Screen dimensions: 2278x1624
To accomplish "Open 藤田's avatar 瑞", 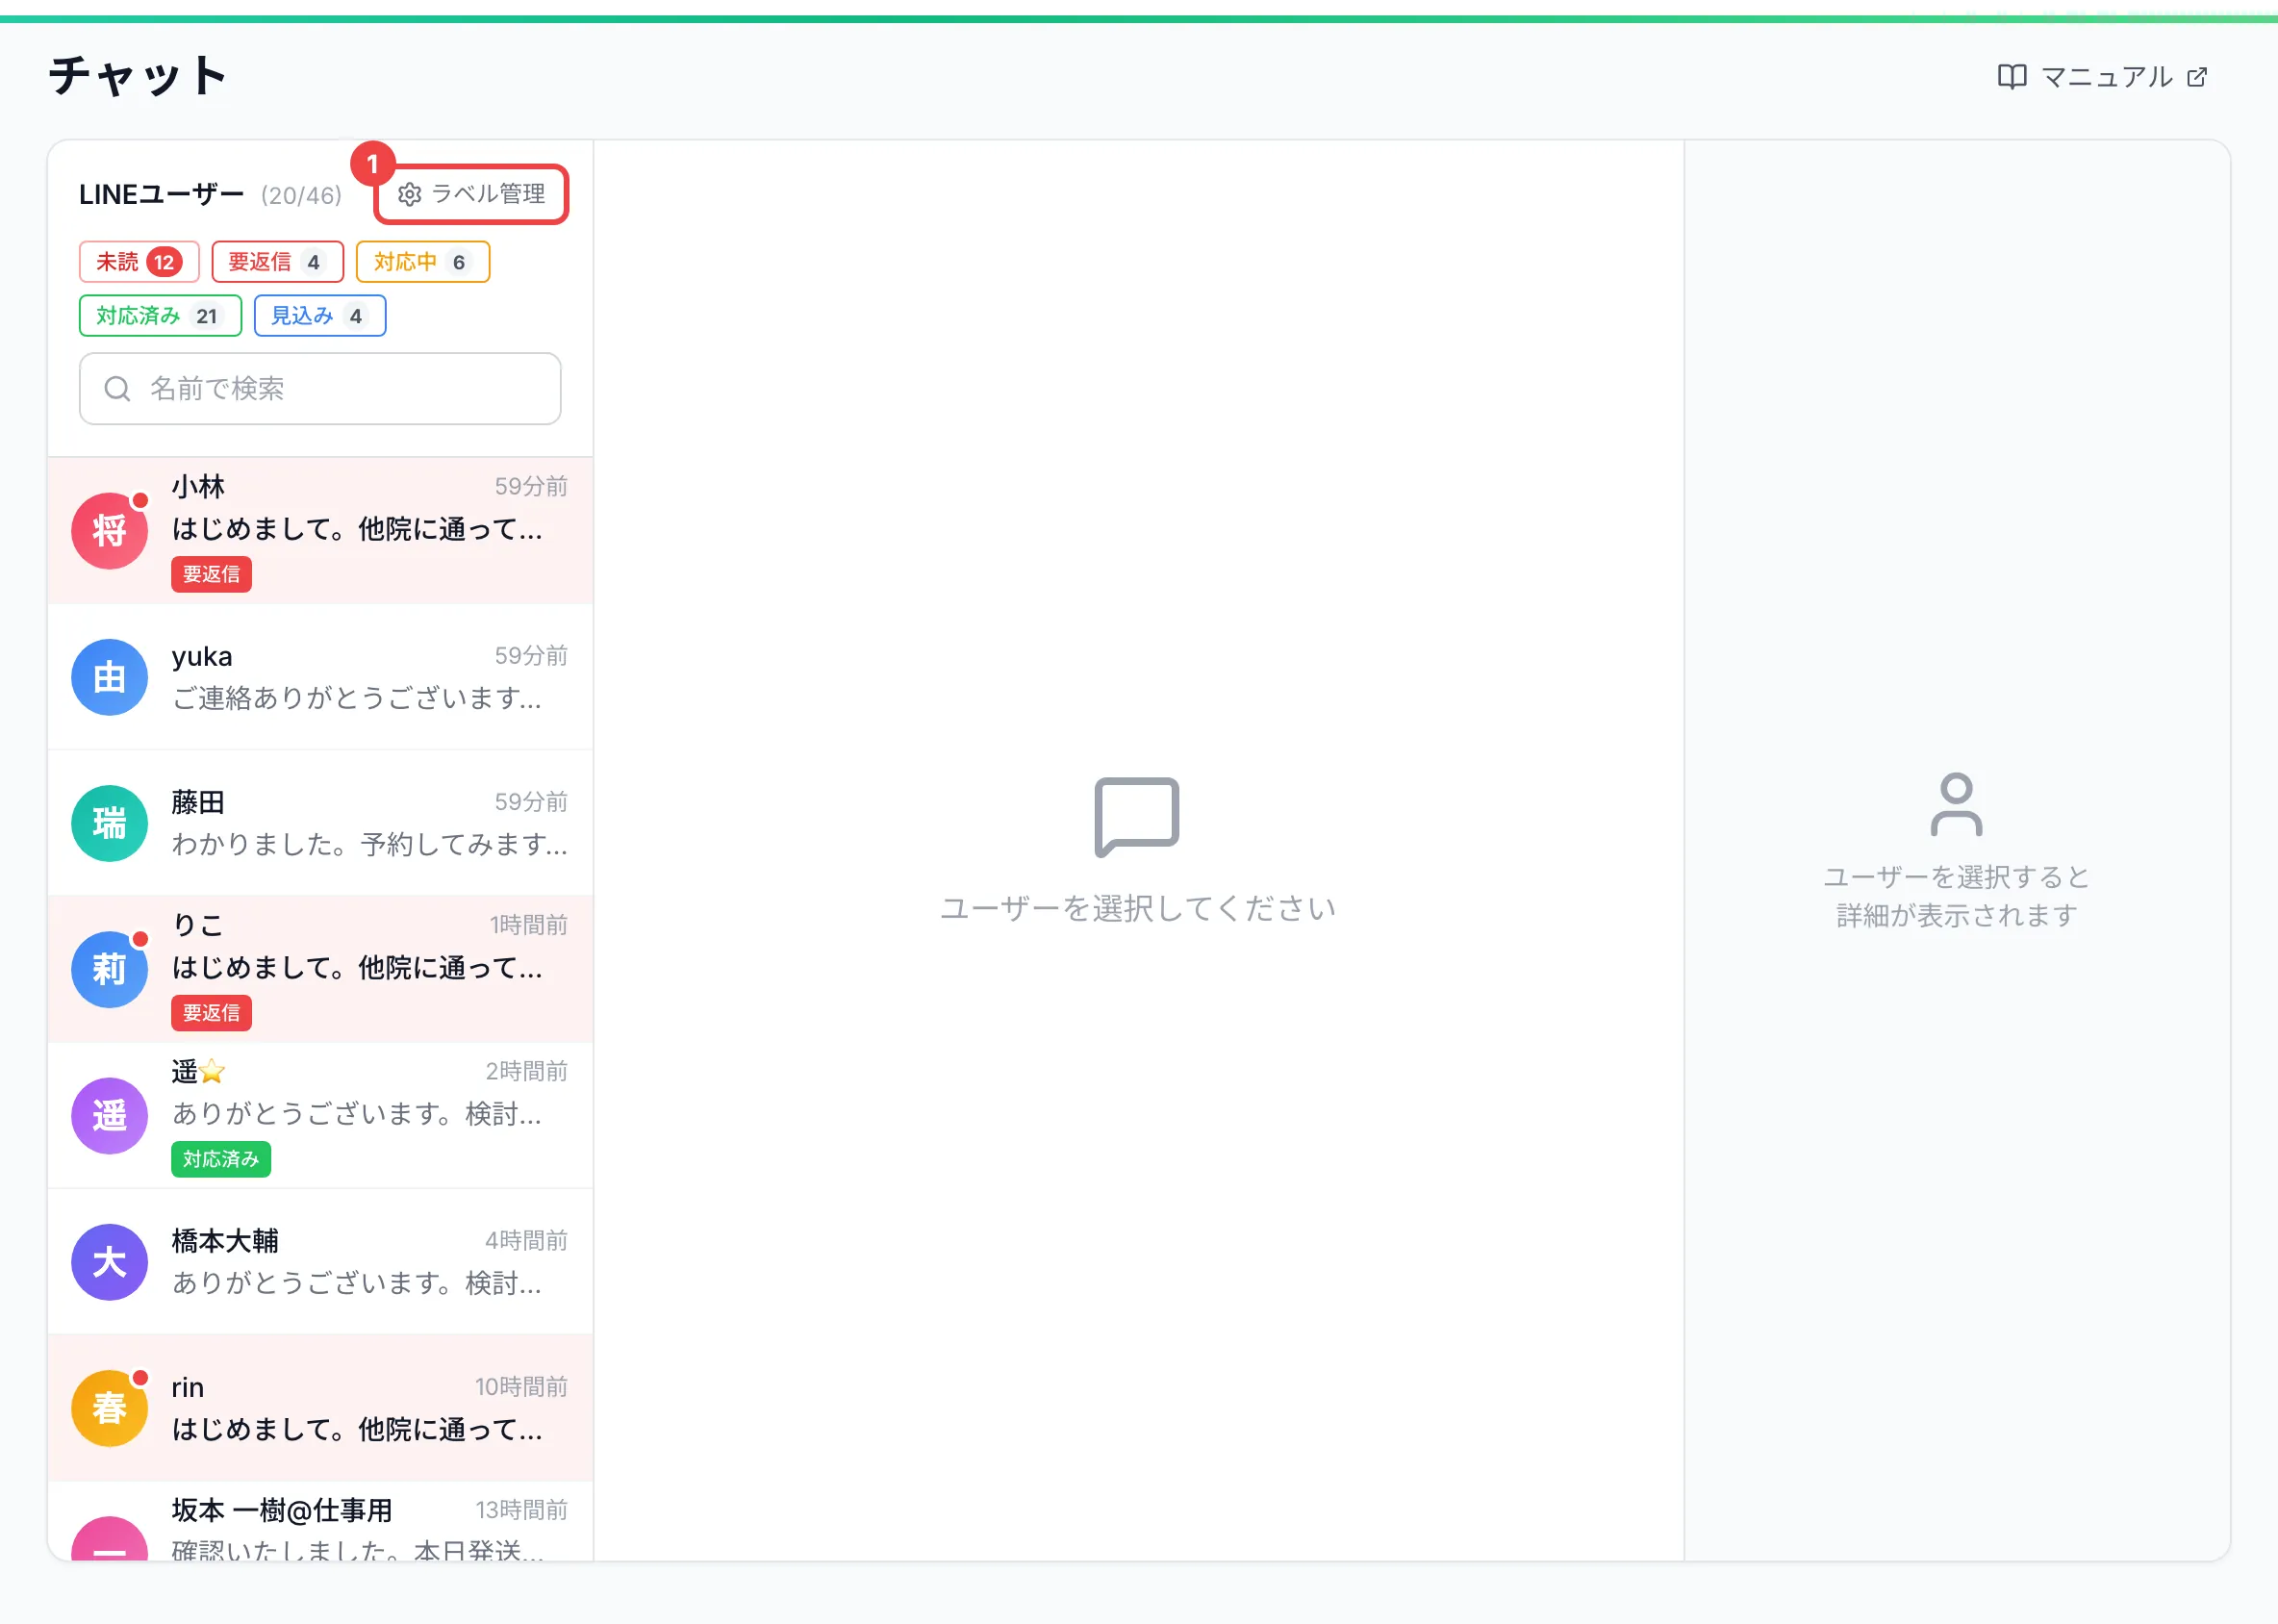I will 109,824.
